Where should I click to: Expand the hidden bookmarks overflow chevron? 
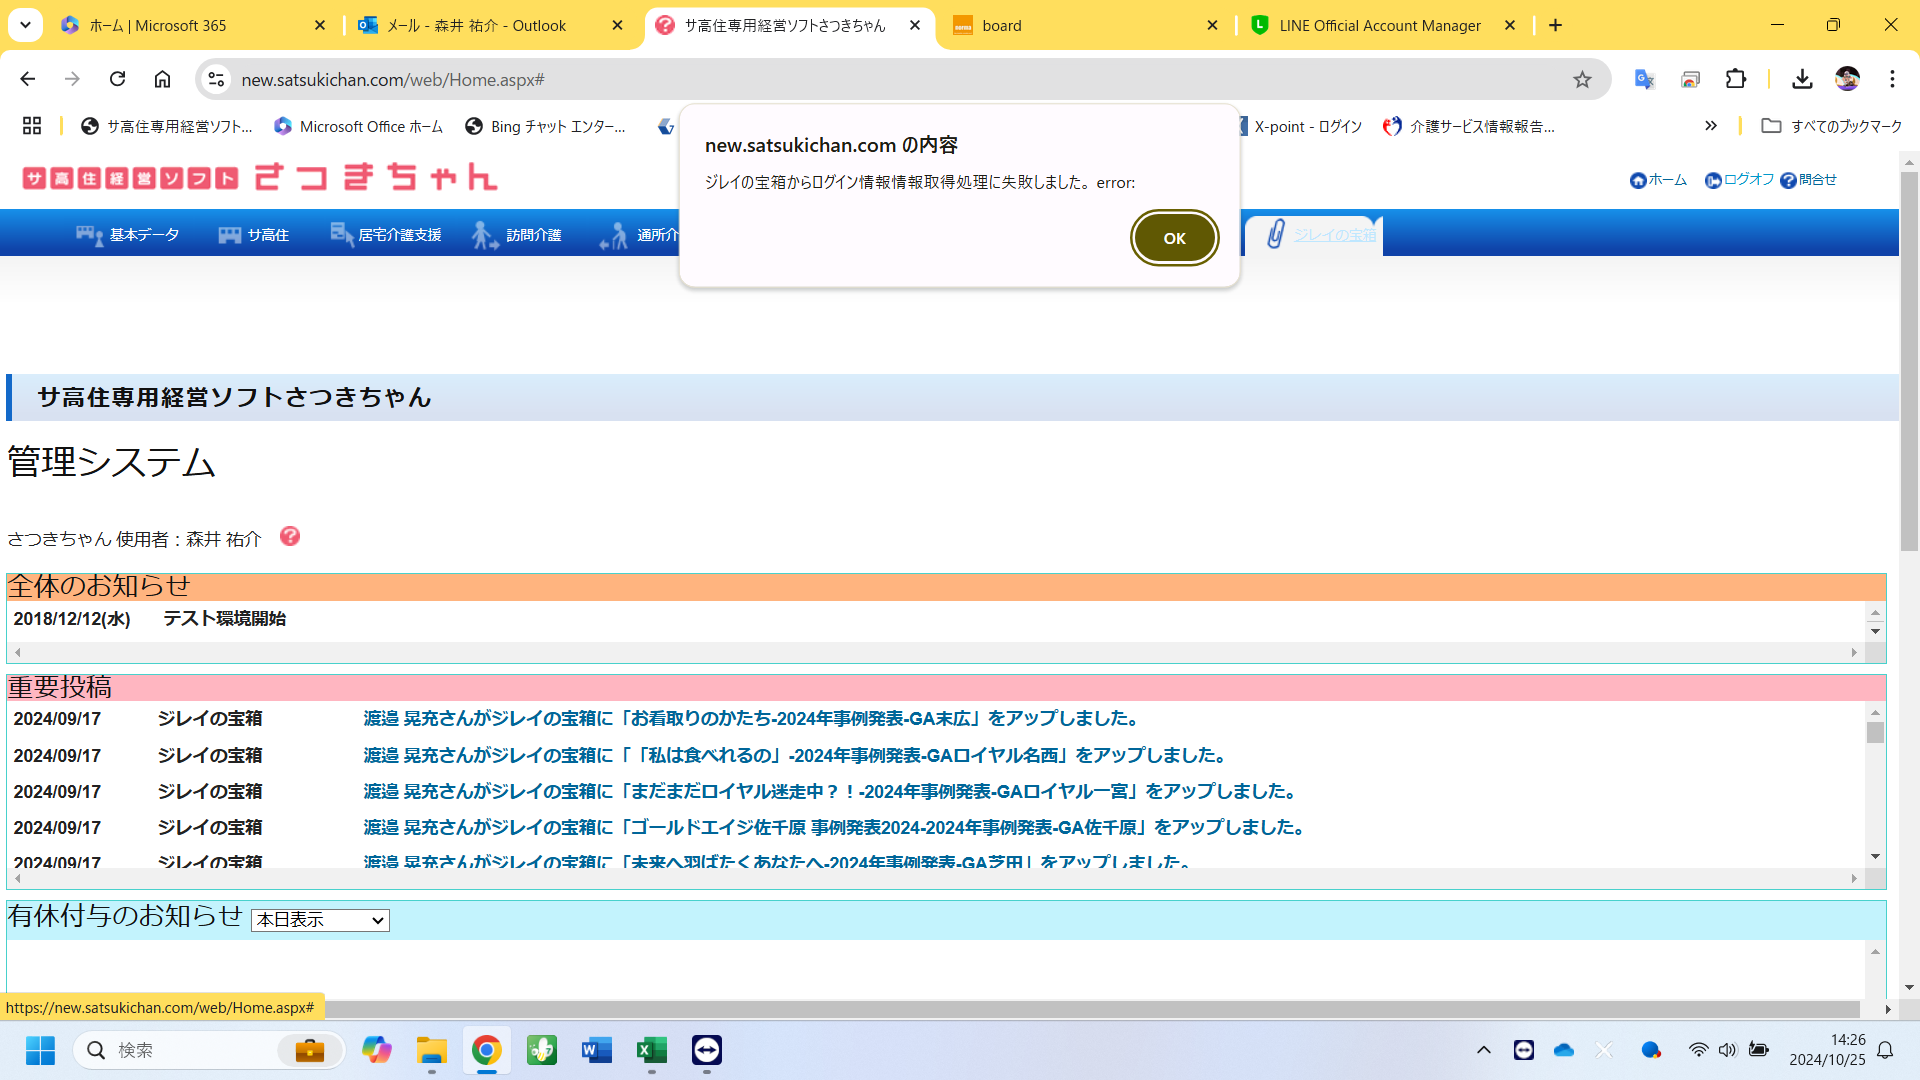pyautogui.click(x=1711, y=126)
